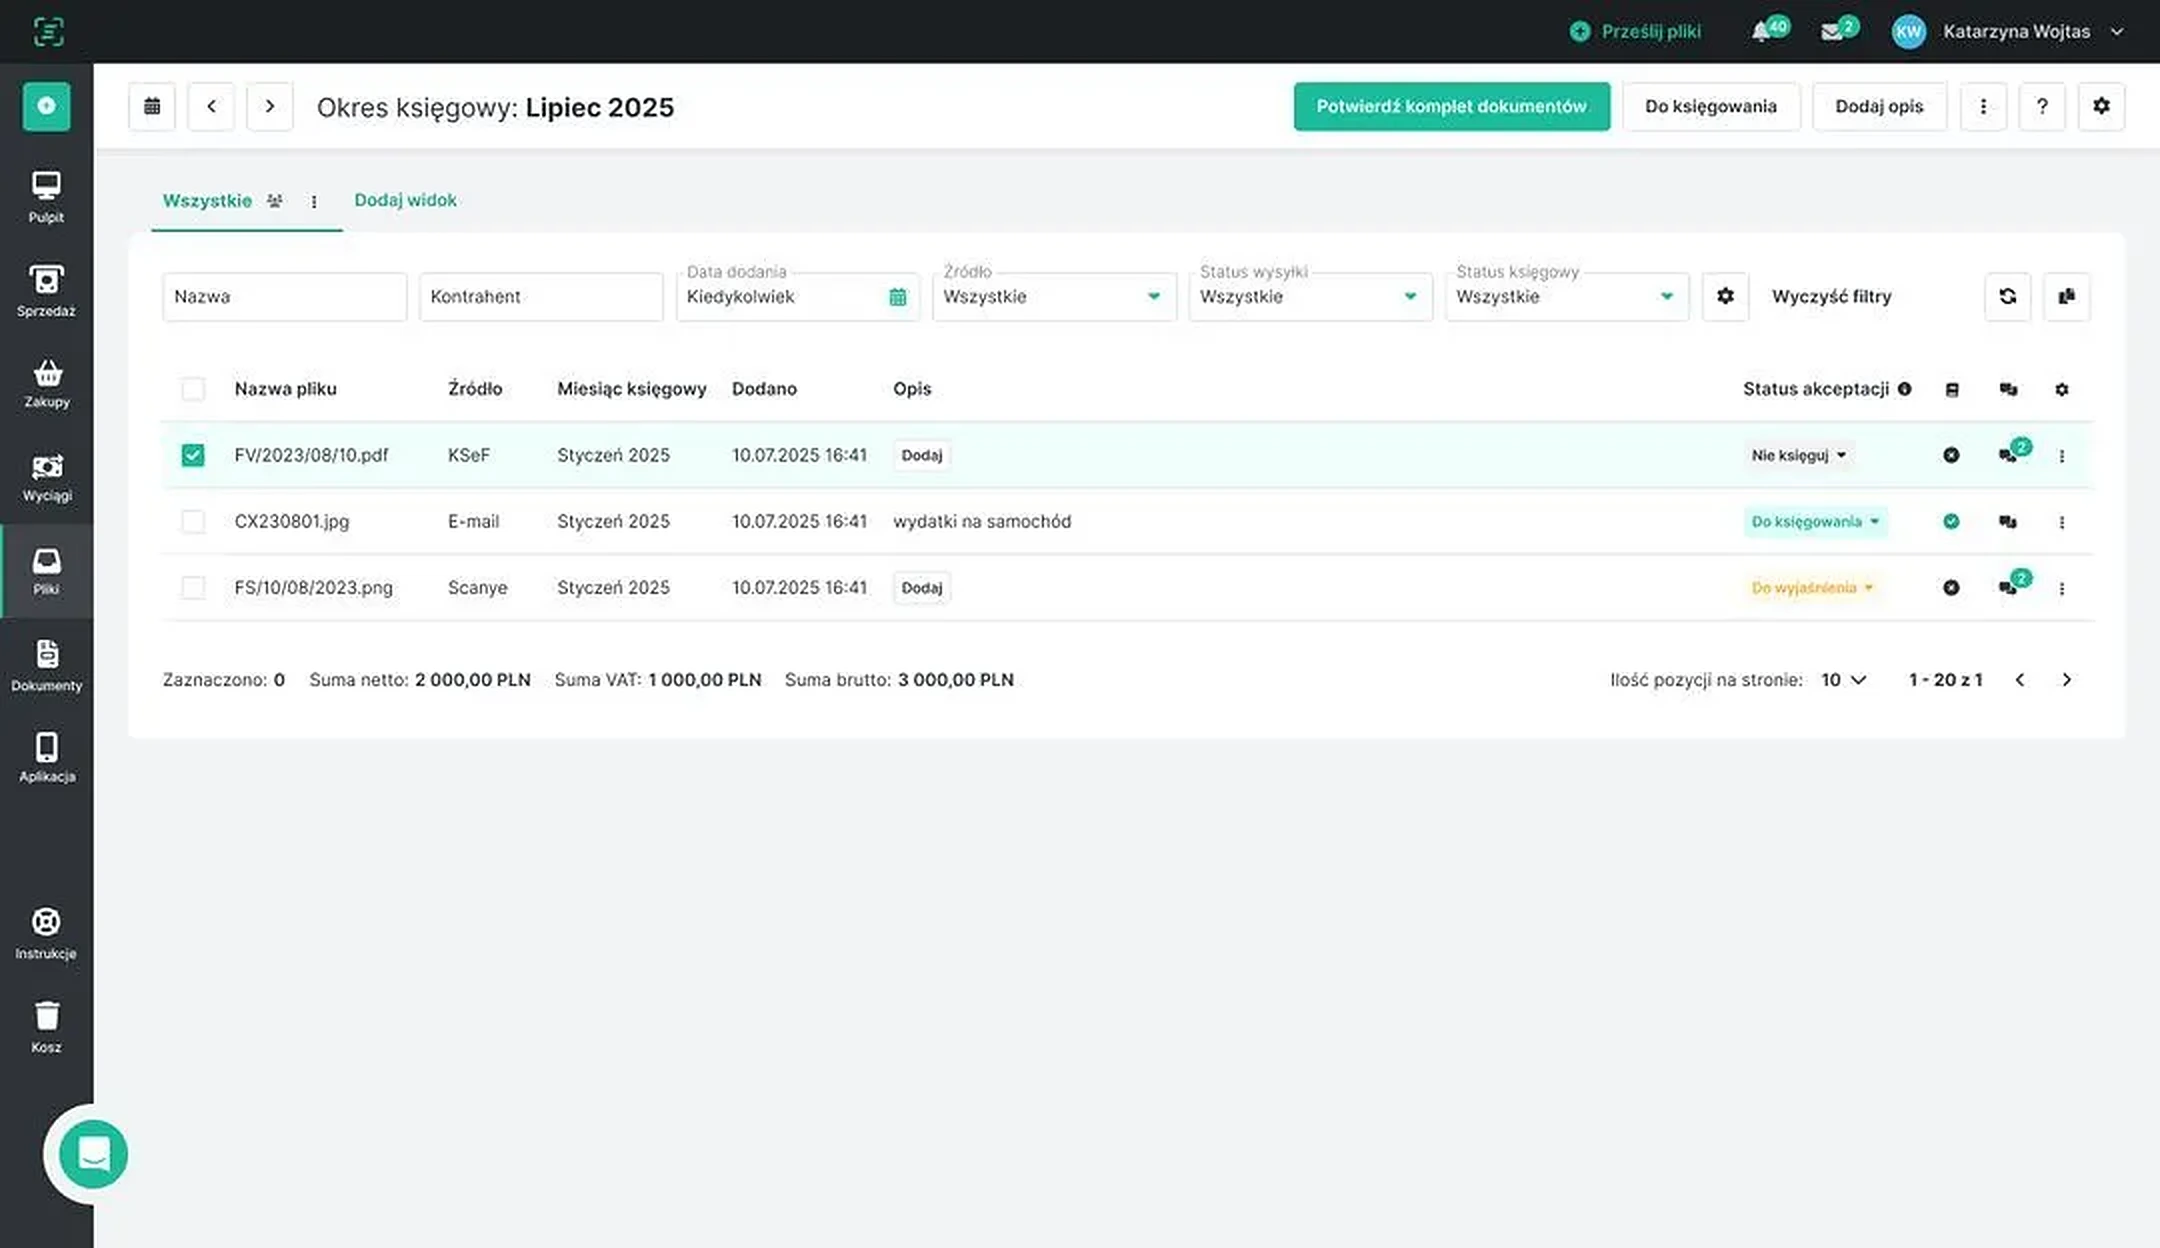Open the Pliki sidebar section
The width and height of the screenshot is (2160, 1248).
click(46, 571)
